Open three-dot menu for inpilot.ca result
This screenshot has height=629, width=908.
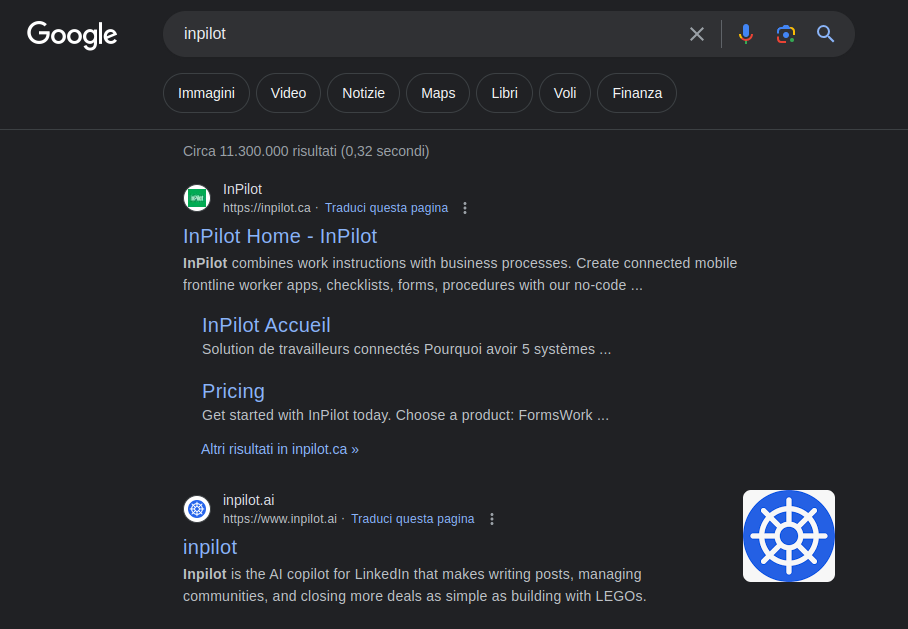click(x=465, y=208)
